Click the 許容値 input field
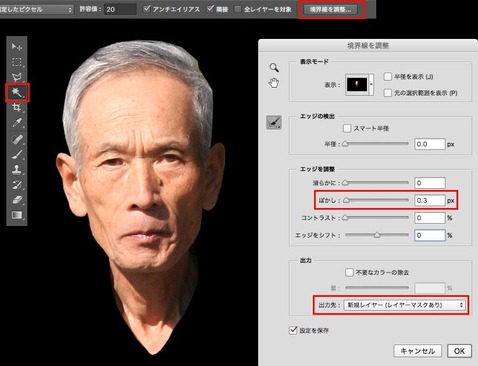 (120, 9)
